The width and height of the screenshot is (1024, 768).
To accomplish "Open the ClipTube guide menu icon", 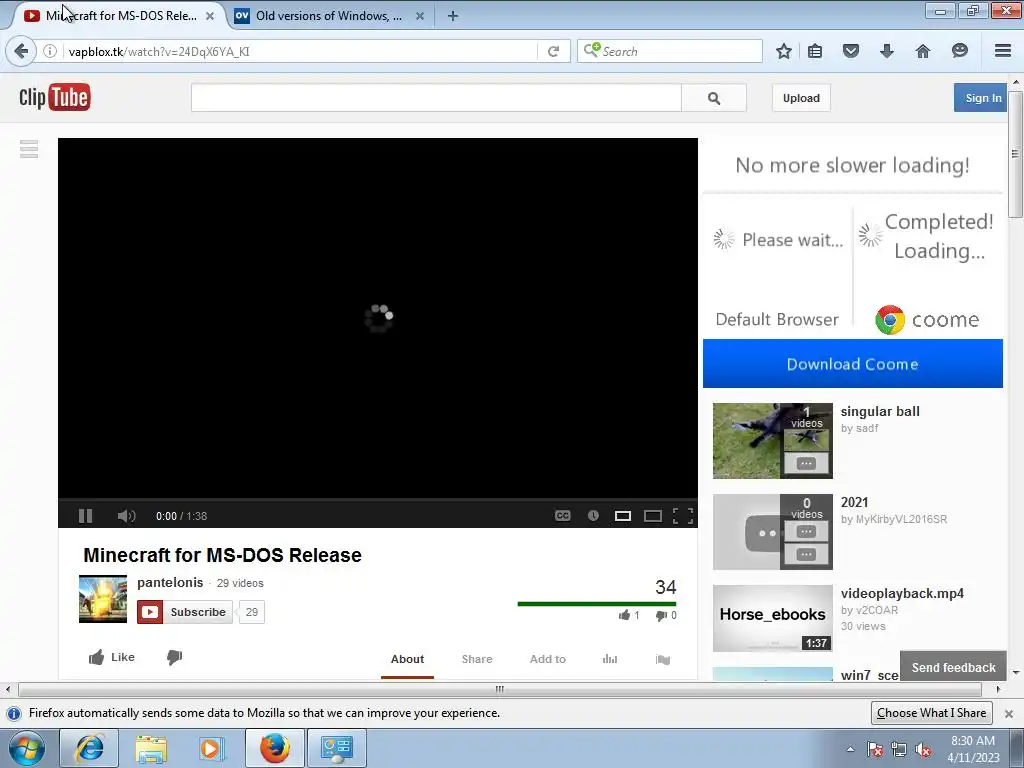I will [x=29, y=150].
